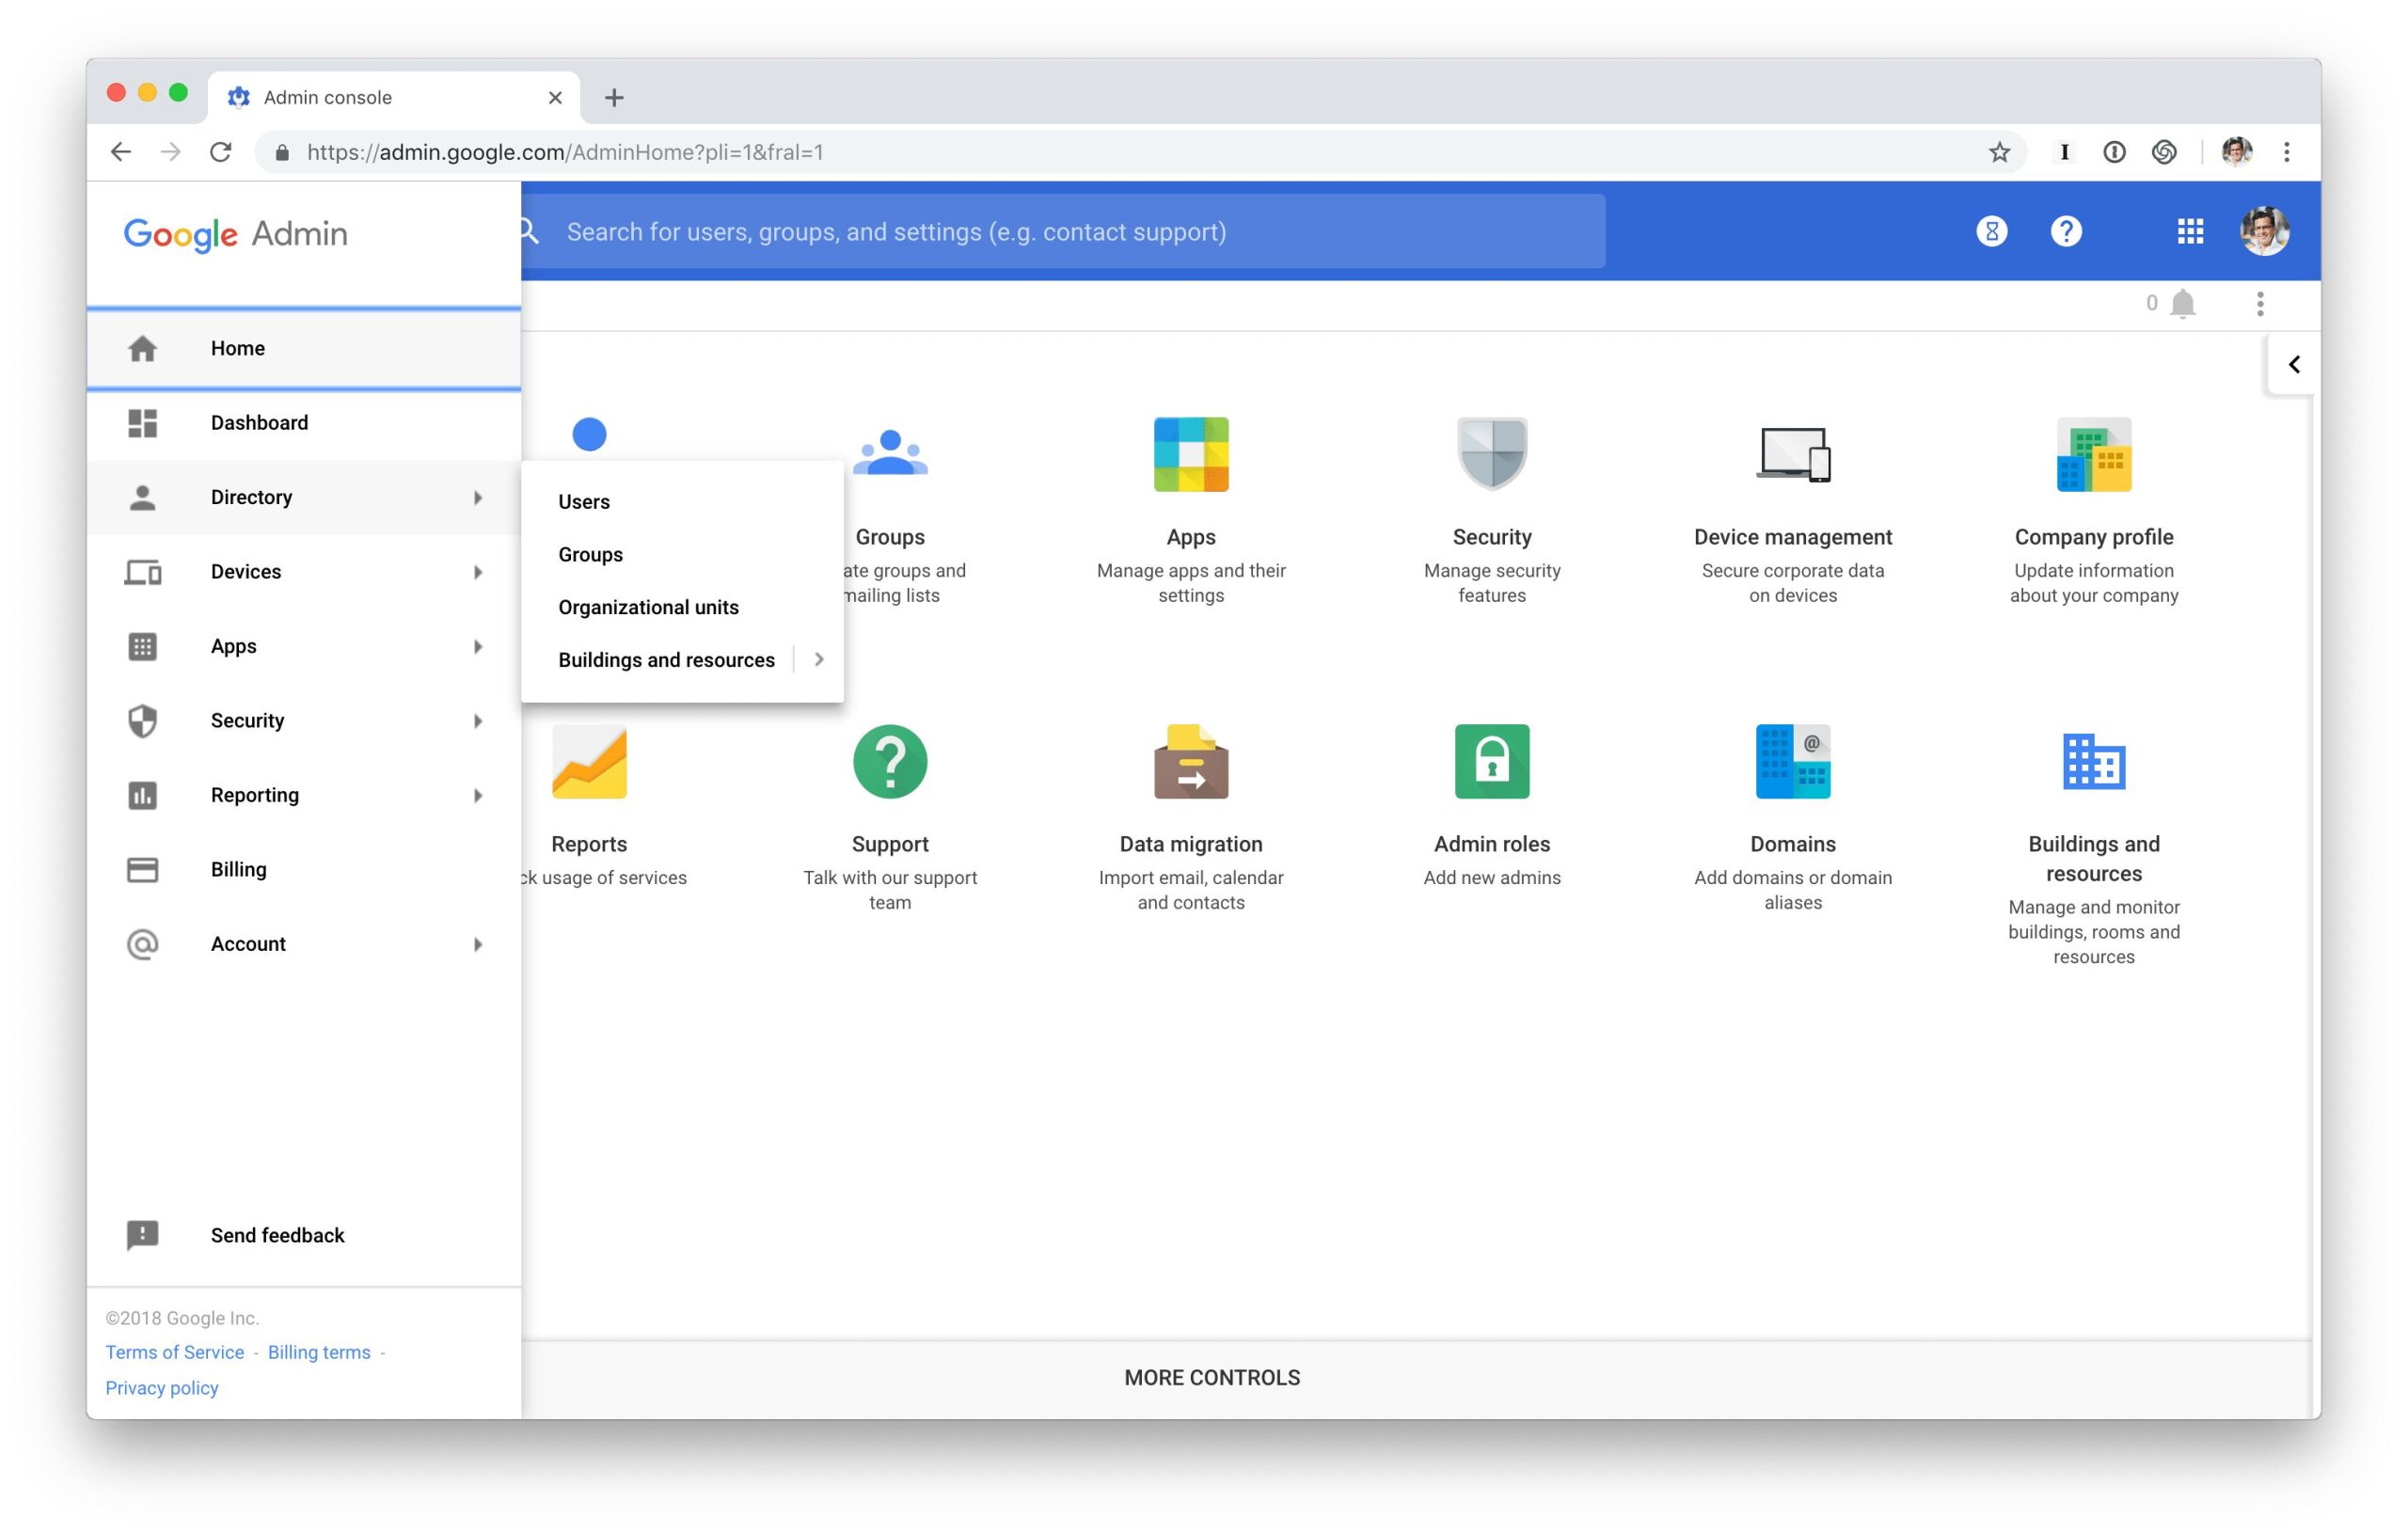Open the Buildings and resources tile icon

tap(2094, 761)
